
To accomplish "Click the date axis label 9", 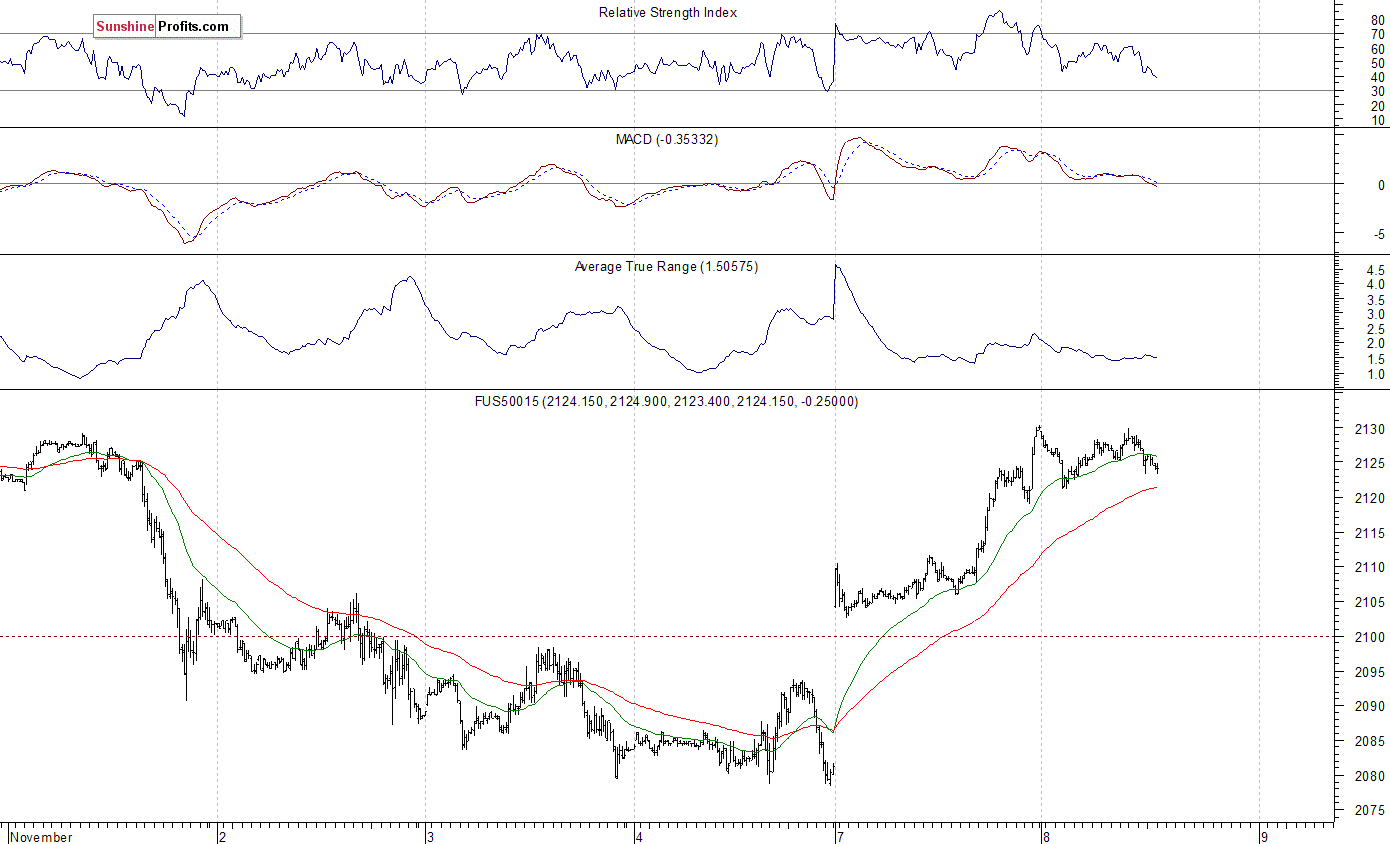I will coord(1264,837).
